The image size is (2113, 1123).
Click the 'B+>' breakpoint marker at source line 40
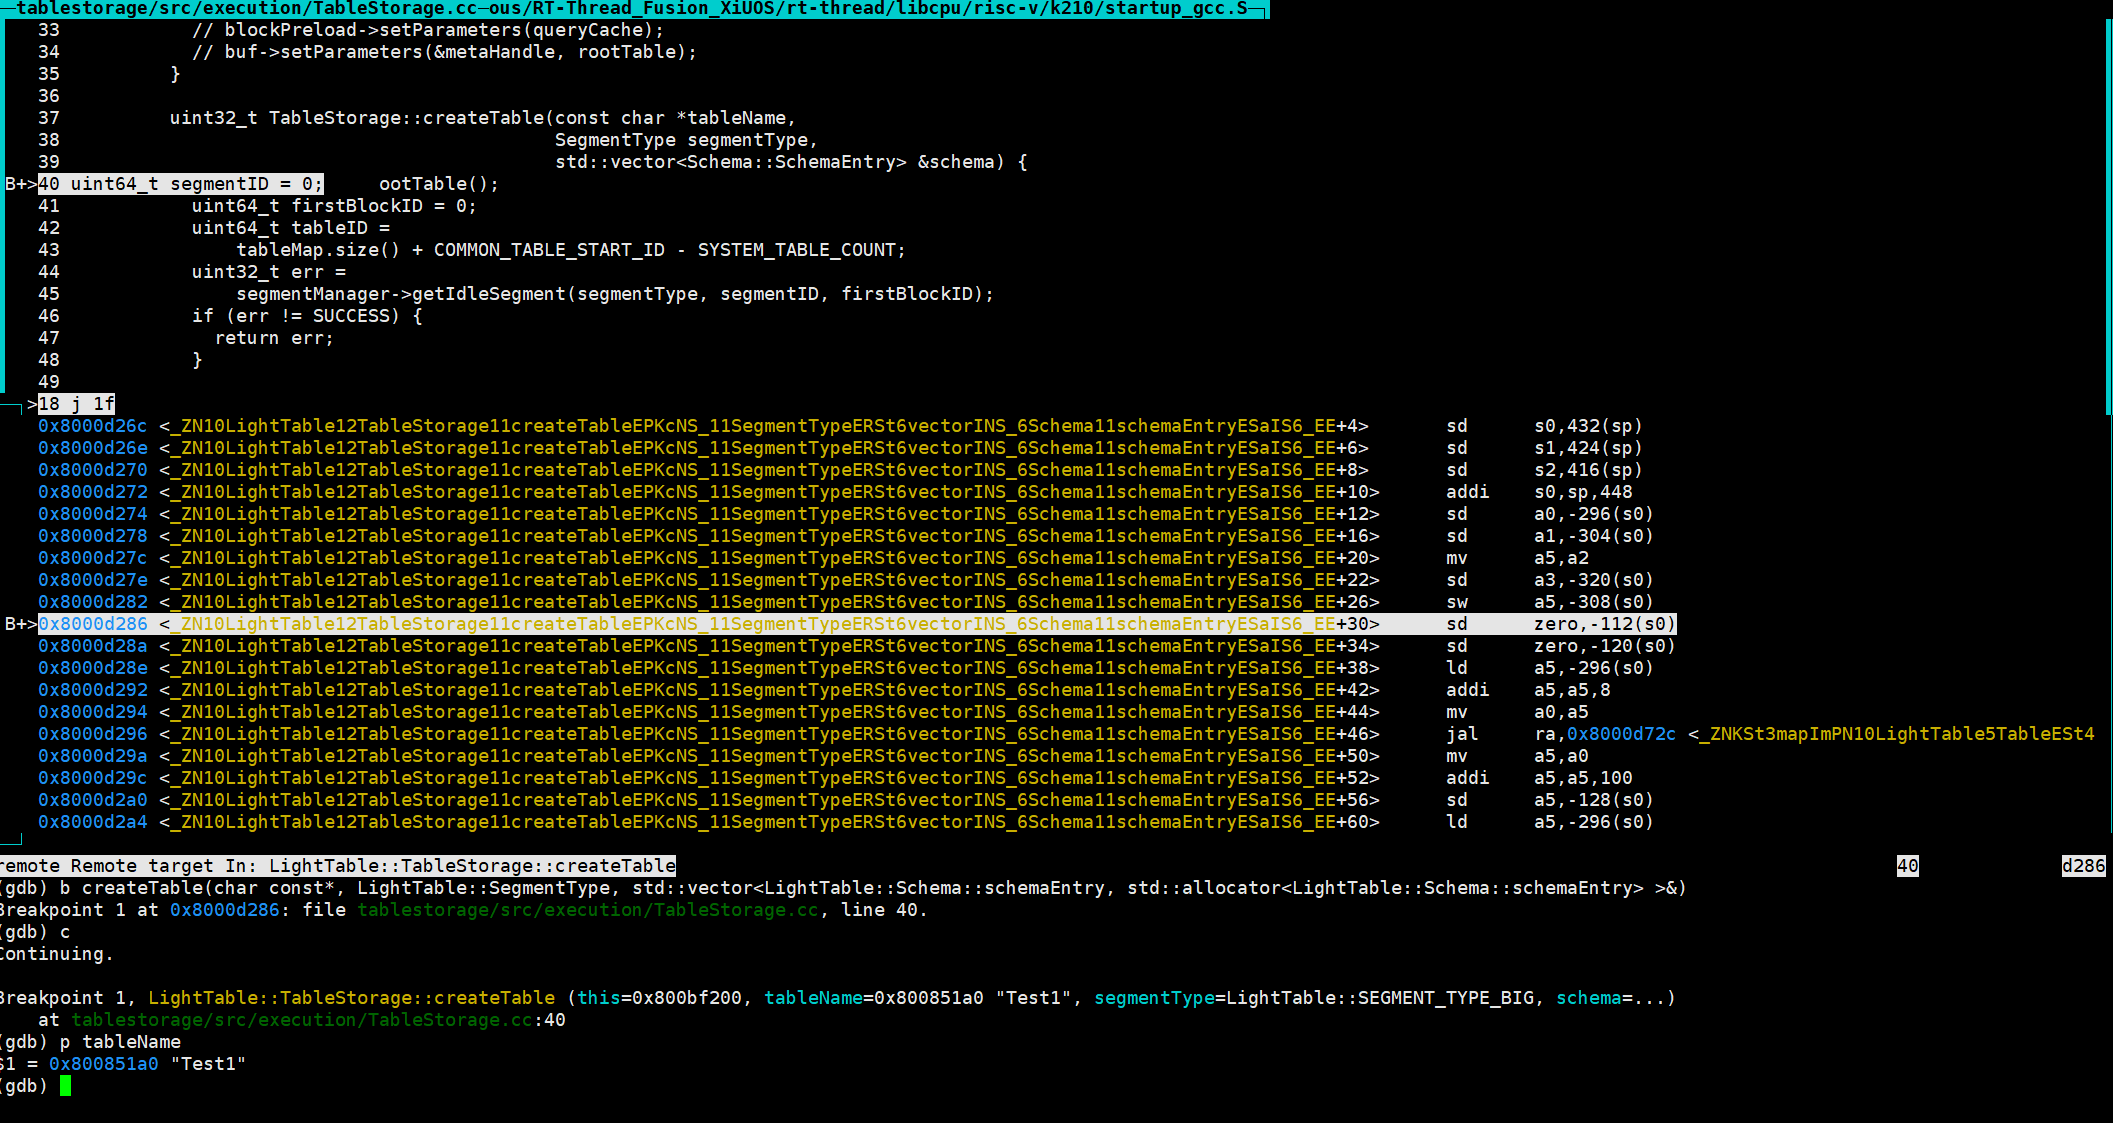(21, 184)
